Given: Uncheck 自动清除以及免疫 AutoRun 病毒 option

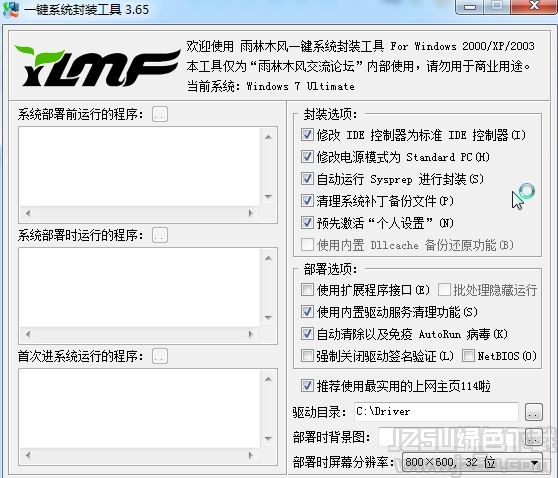Looking at the screenshot, I should tap(307, 334).
